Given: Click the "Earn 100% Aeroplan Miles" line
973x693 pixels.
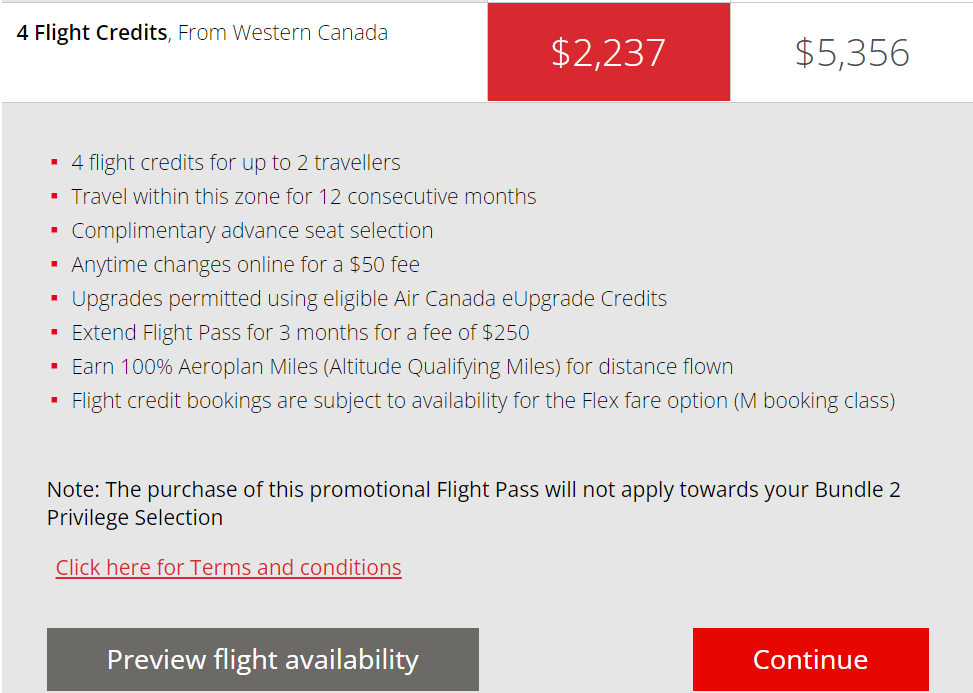Looking at the screenshot, I should [402, 367].
